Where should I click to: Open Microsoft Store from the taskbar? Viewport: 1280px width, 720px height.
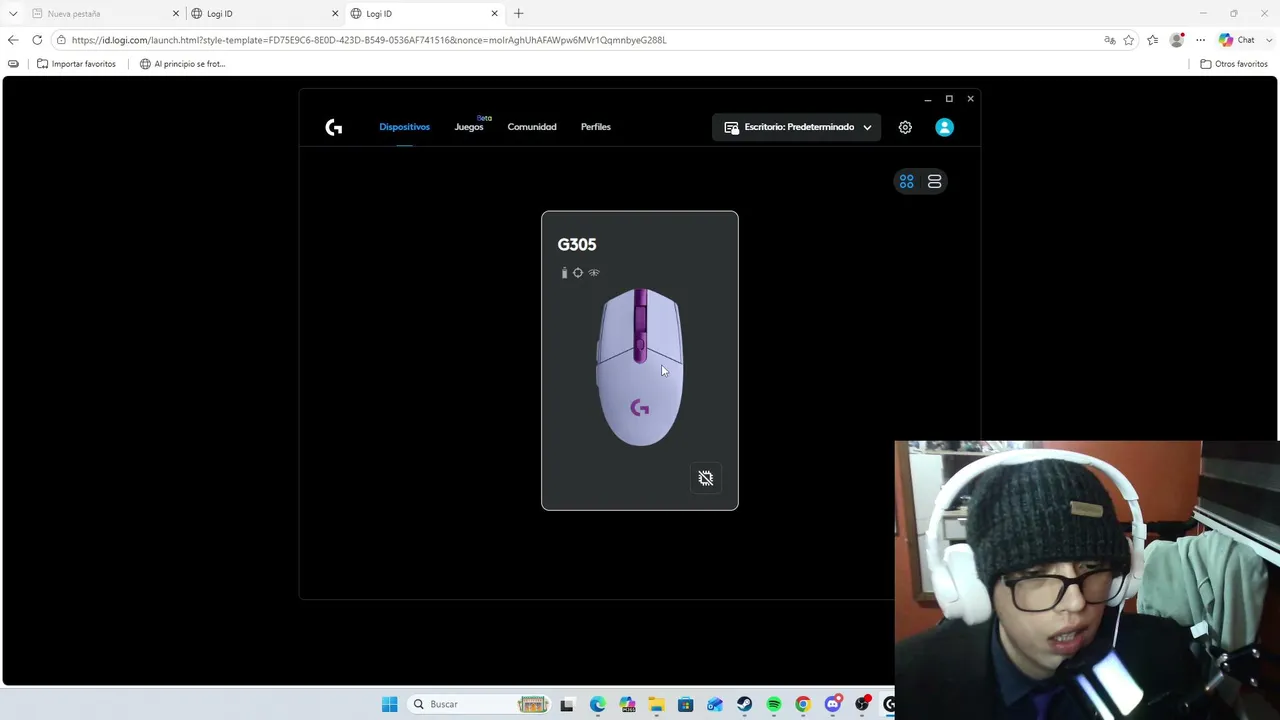pos(685,704)
